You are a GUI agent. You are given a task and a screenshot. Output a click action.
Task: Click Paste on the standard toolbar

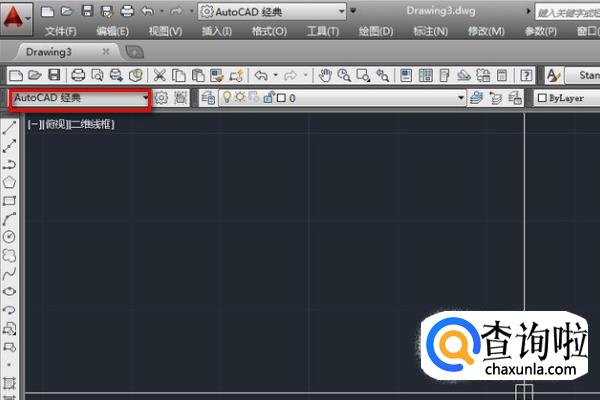(198, 75)
